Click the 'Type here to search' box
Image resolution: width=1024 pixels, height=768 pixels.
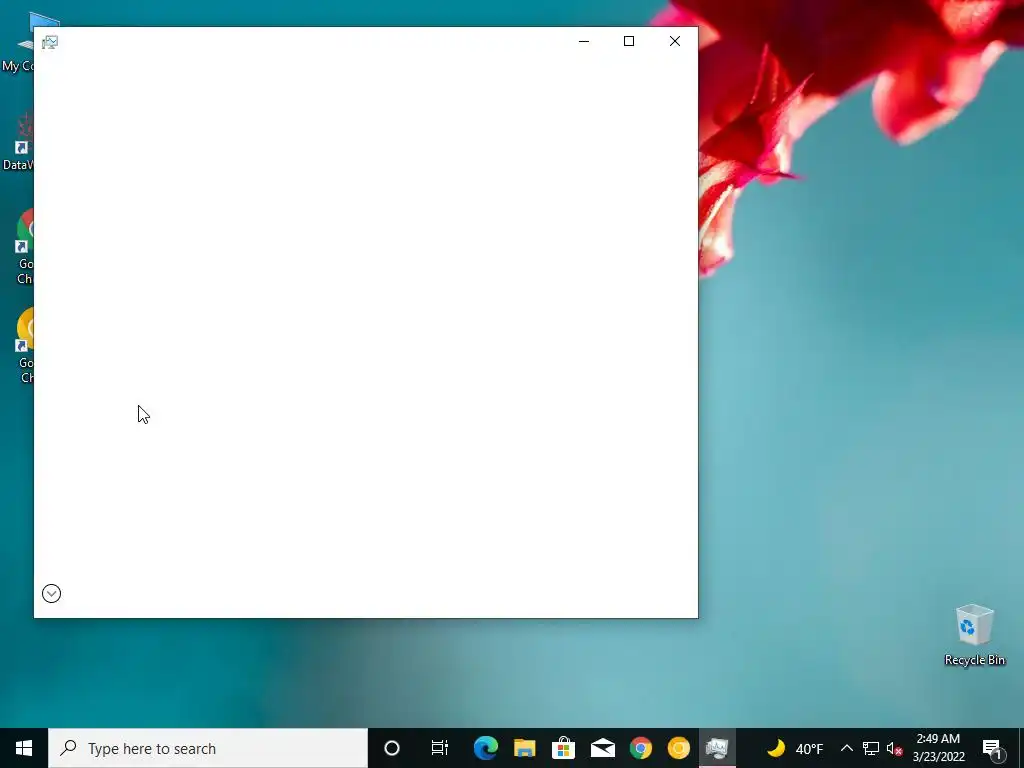208,748
